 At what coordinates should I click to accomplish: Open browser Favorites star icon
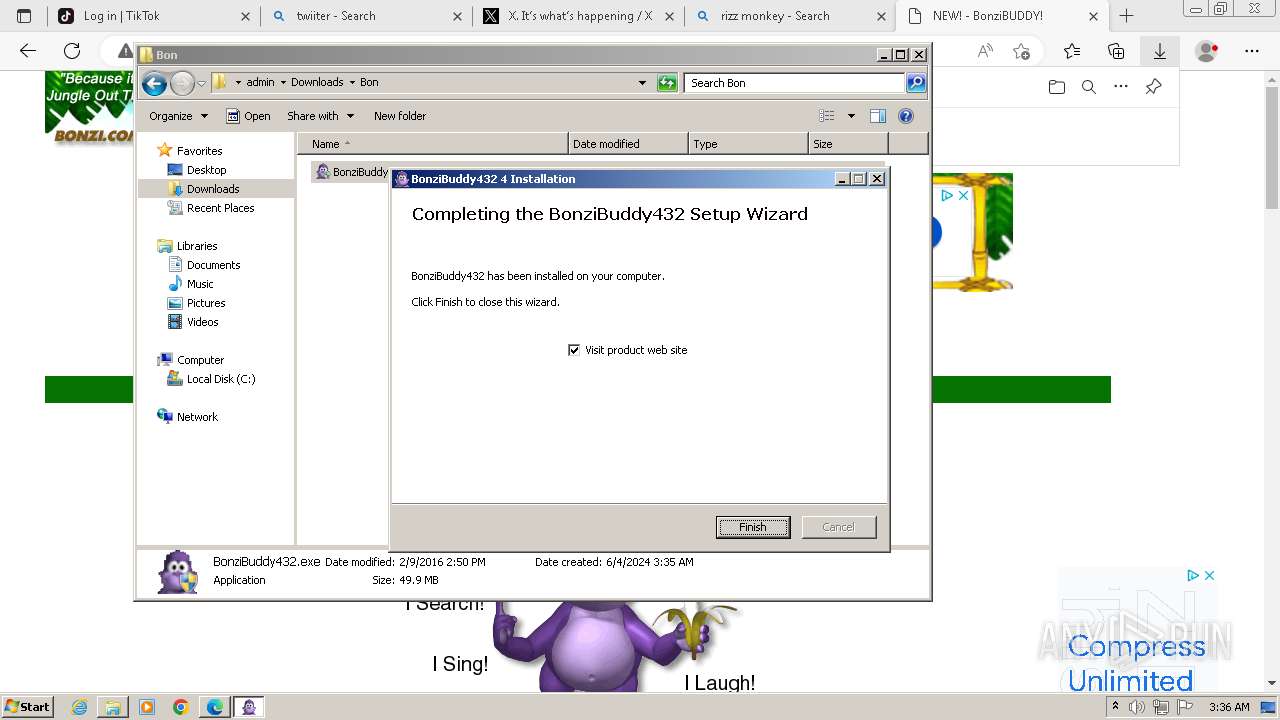pyautogui.click(x=1072, y=51)
